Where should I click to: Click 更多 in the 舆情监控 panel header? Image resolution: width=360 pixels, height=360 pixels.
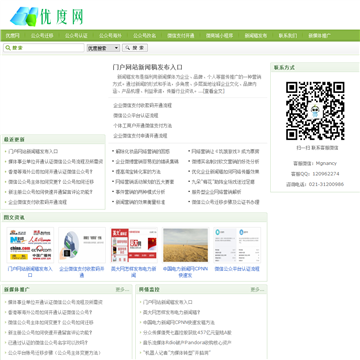click(x=257, y=290)
